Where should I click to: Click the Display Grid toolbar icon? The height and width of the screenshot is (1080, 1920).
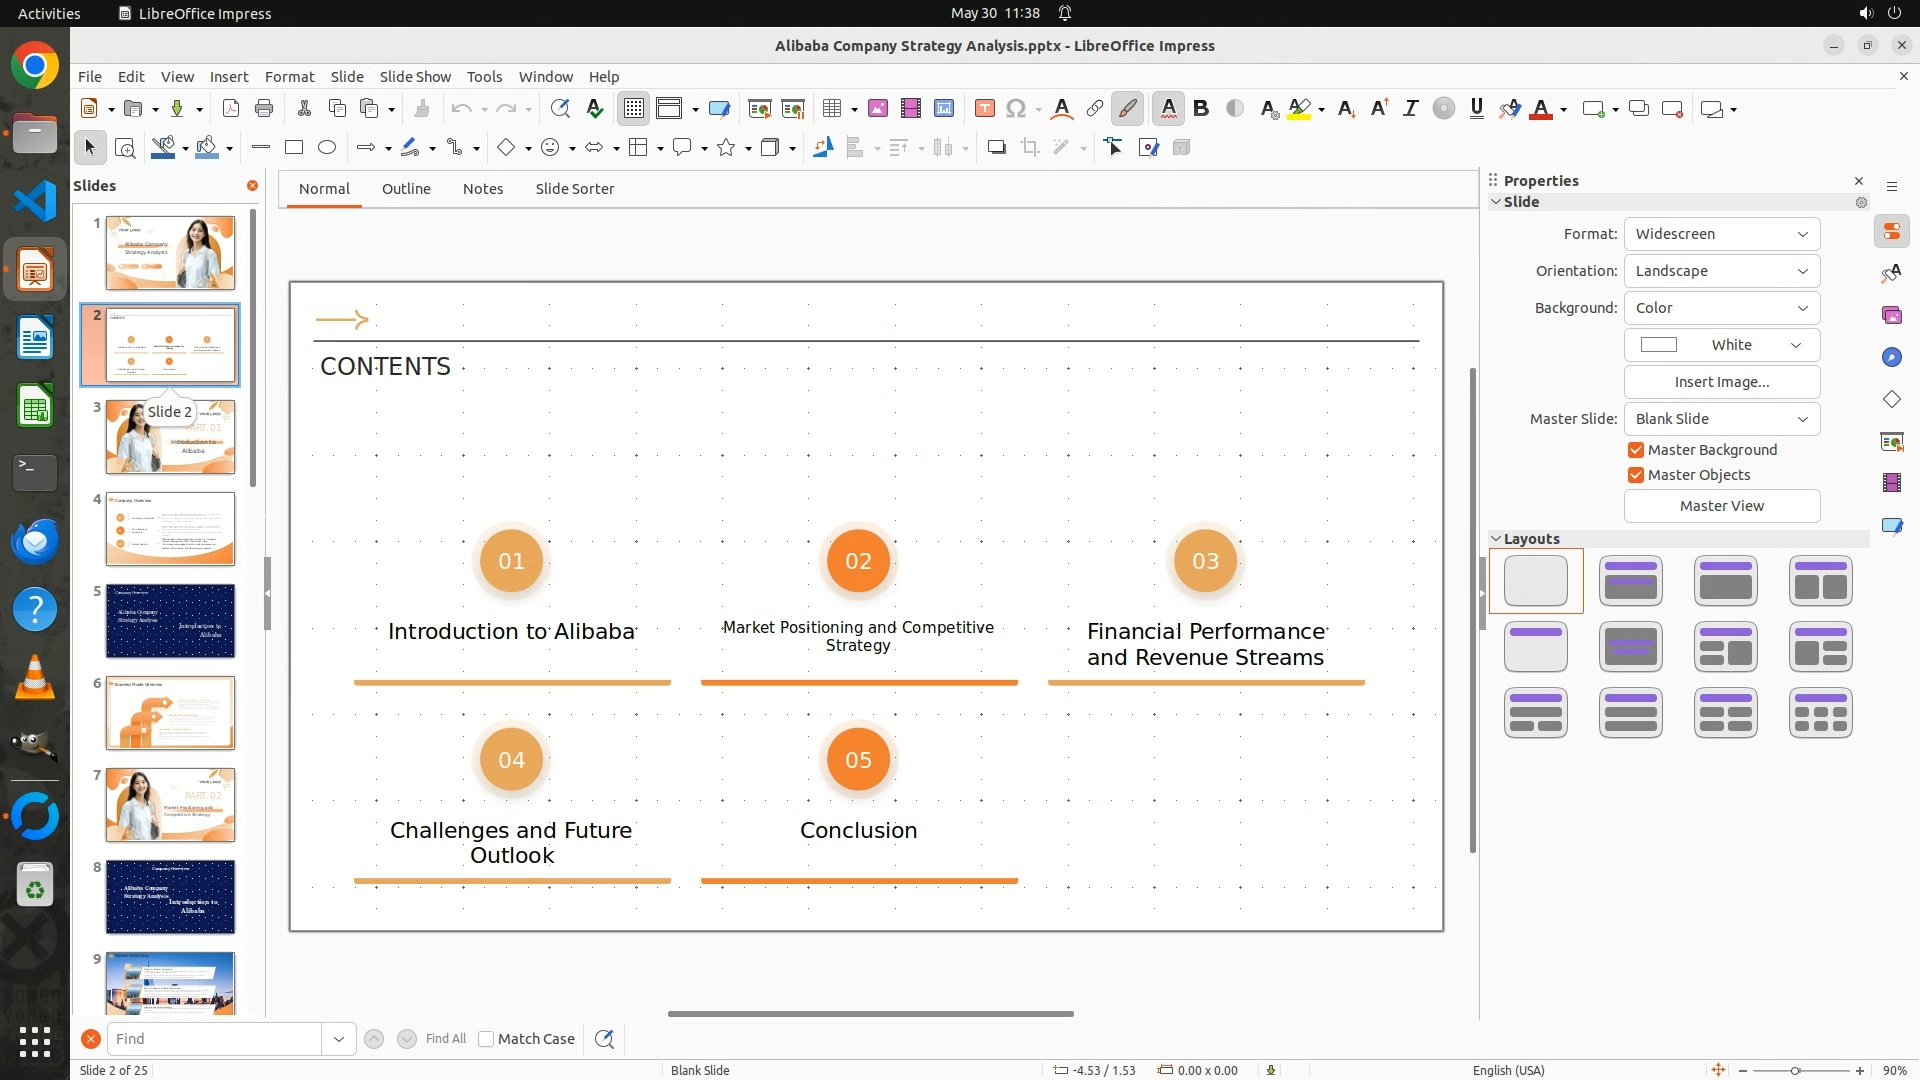click(x=634, y=109)
